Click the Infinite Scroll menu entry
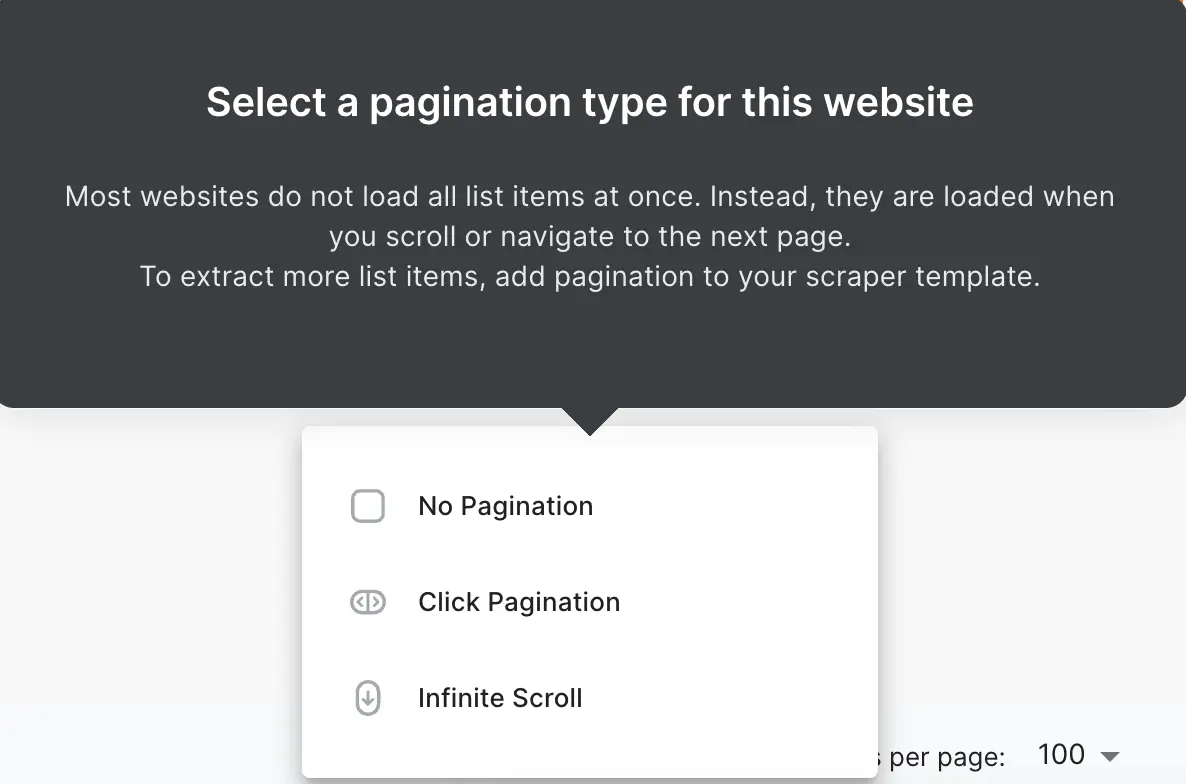The height and width of the screenshot is (784, 1186). [500, 698]
